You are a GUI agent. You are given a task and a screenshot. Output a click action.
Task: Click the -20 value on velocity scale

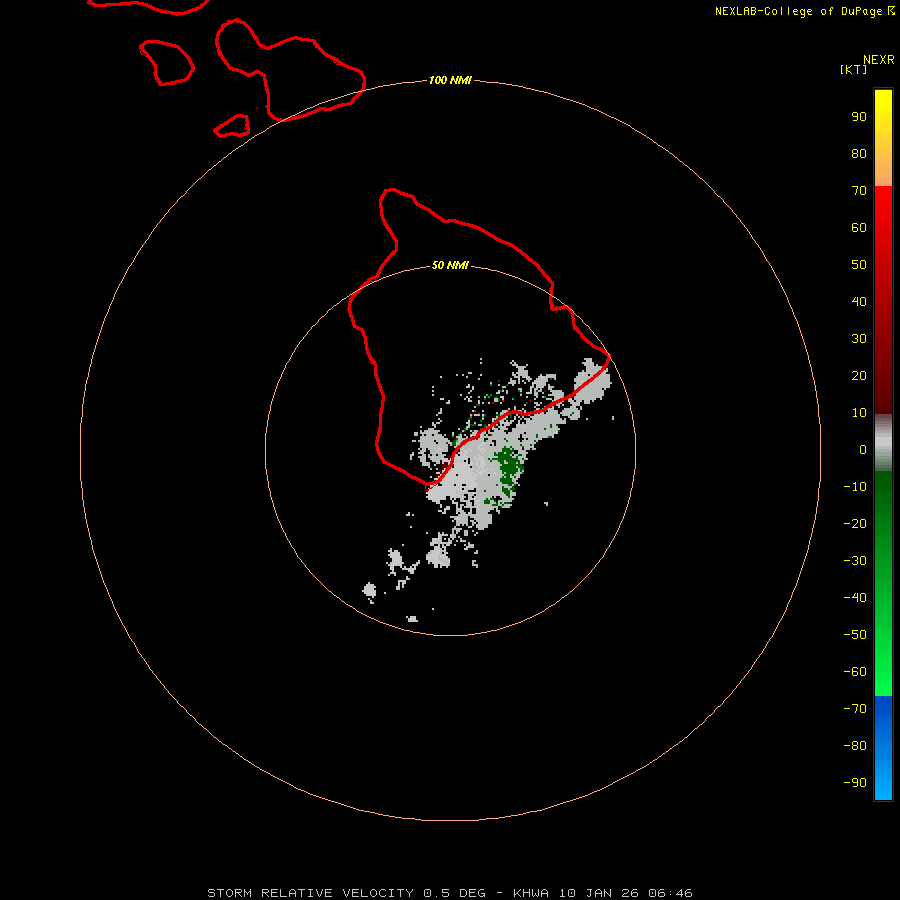pyautogui.click(x=855, y=524)
